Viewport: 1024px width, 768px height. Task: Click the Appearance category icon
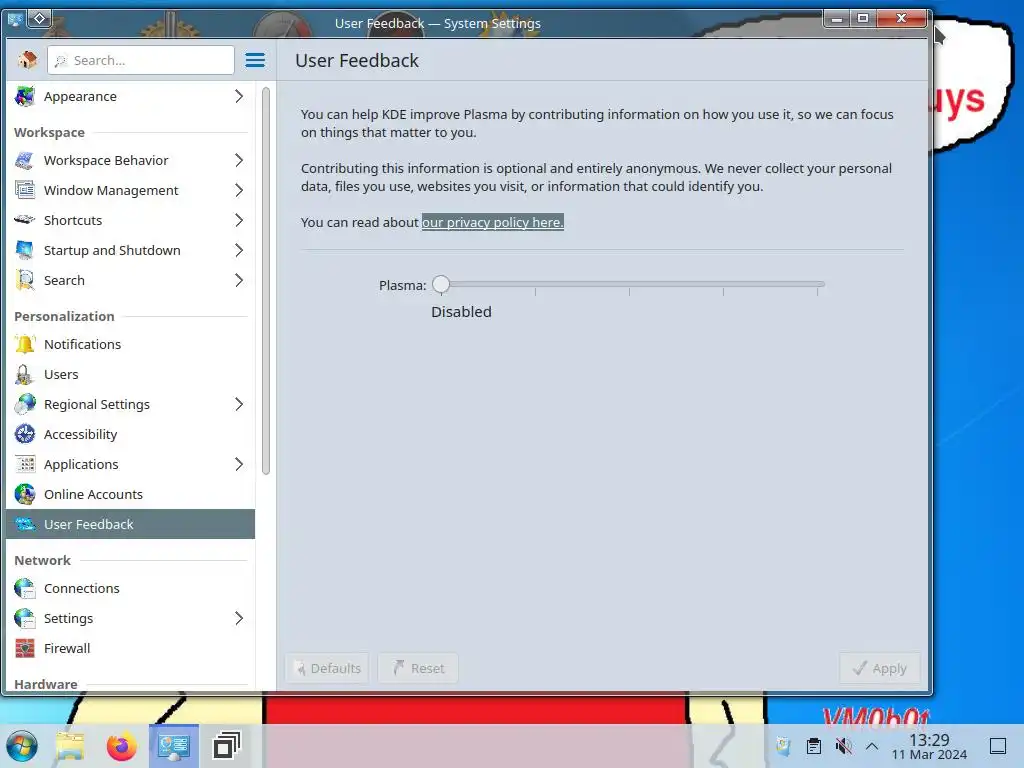(25, 97)
